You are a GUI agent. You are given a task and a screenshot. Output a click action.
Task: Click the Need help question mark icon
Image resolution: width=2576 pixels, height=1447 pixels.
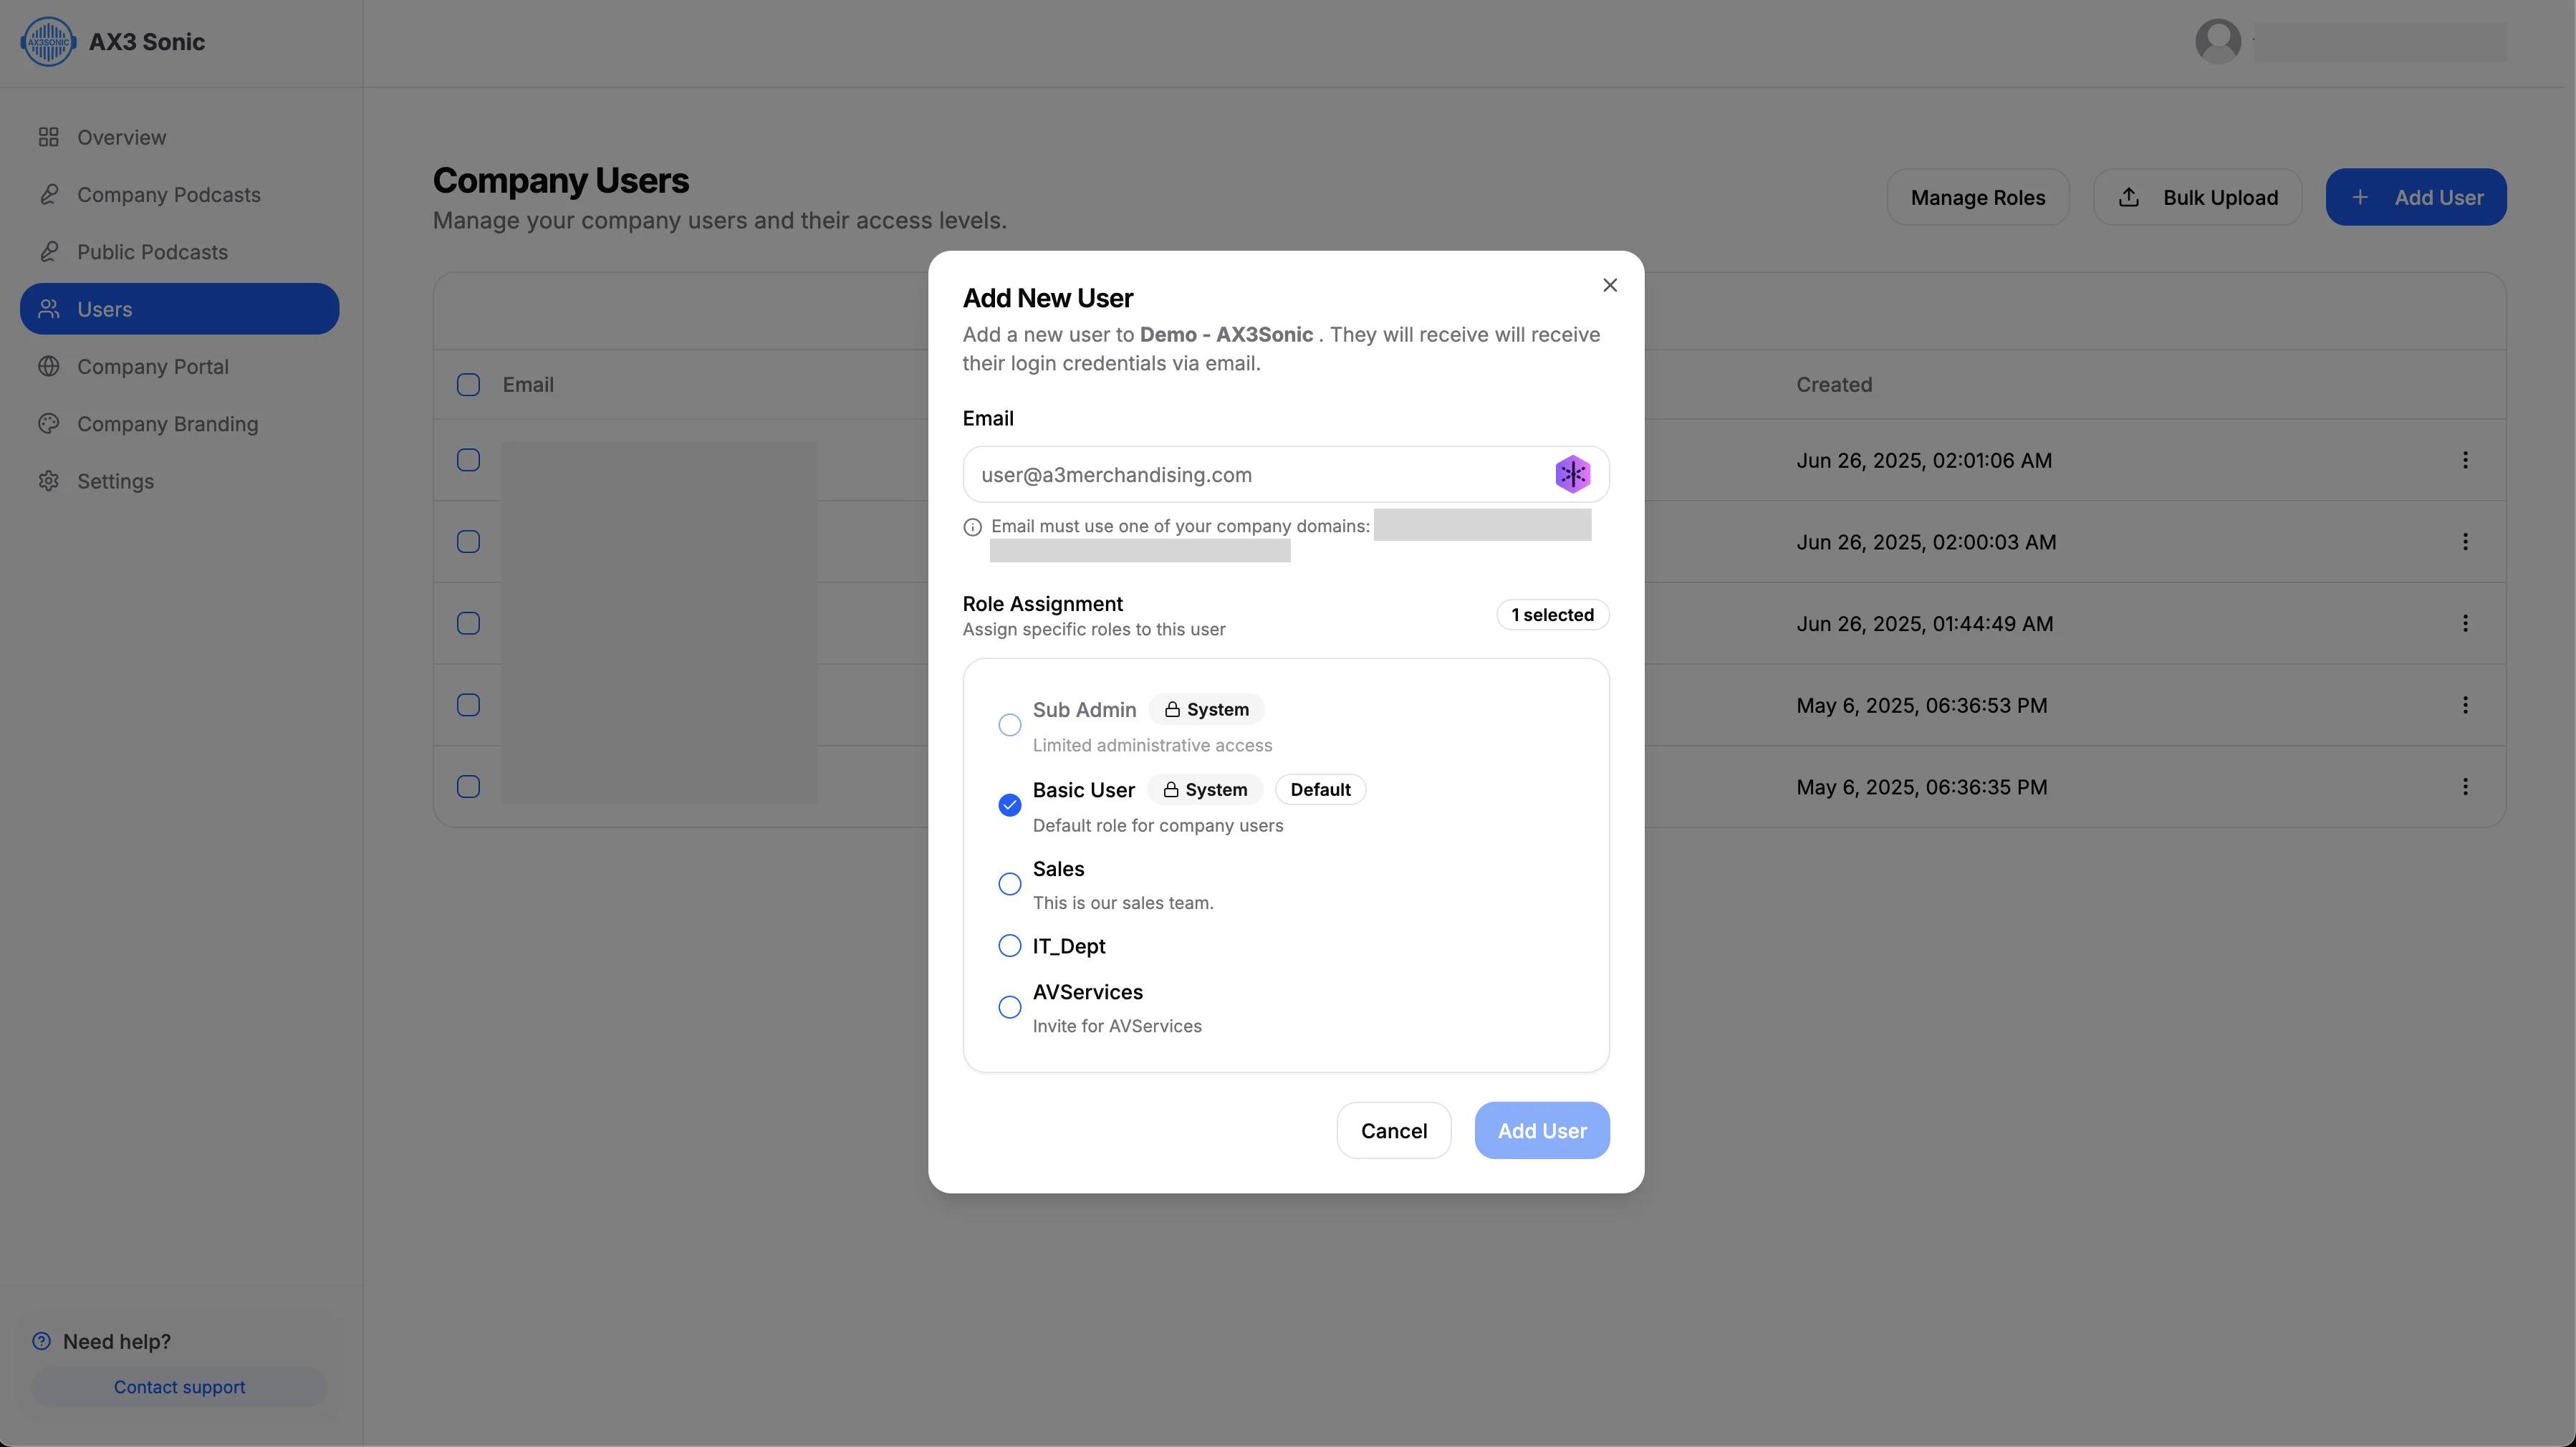point(41,1341)
